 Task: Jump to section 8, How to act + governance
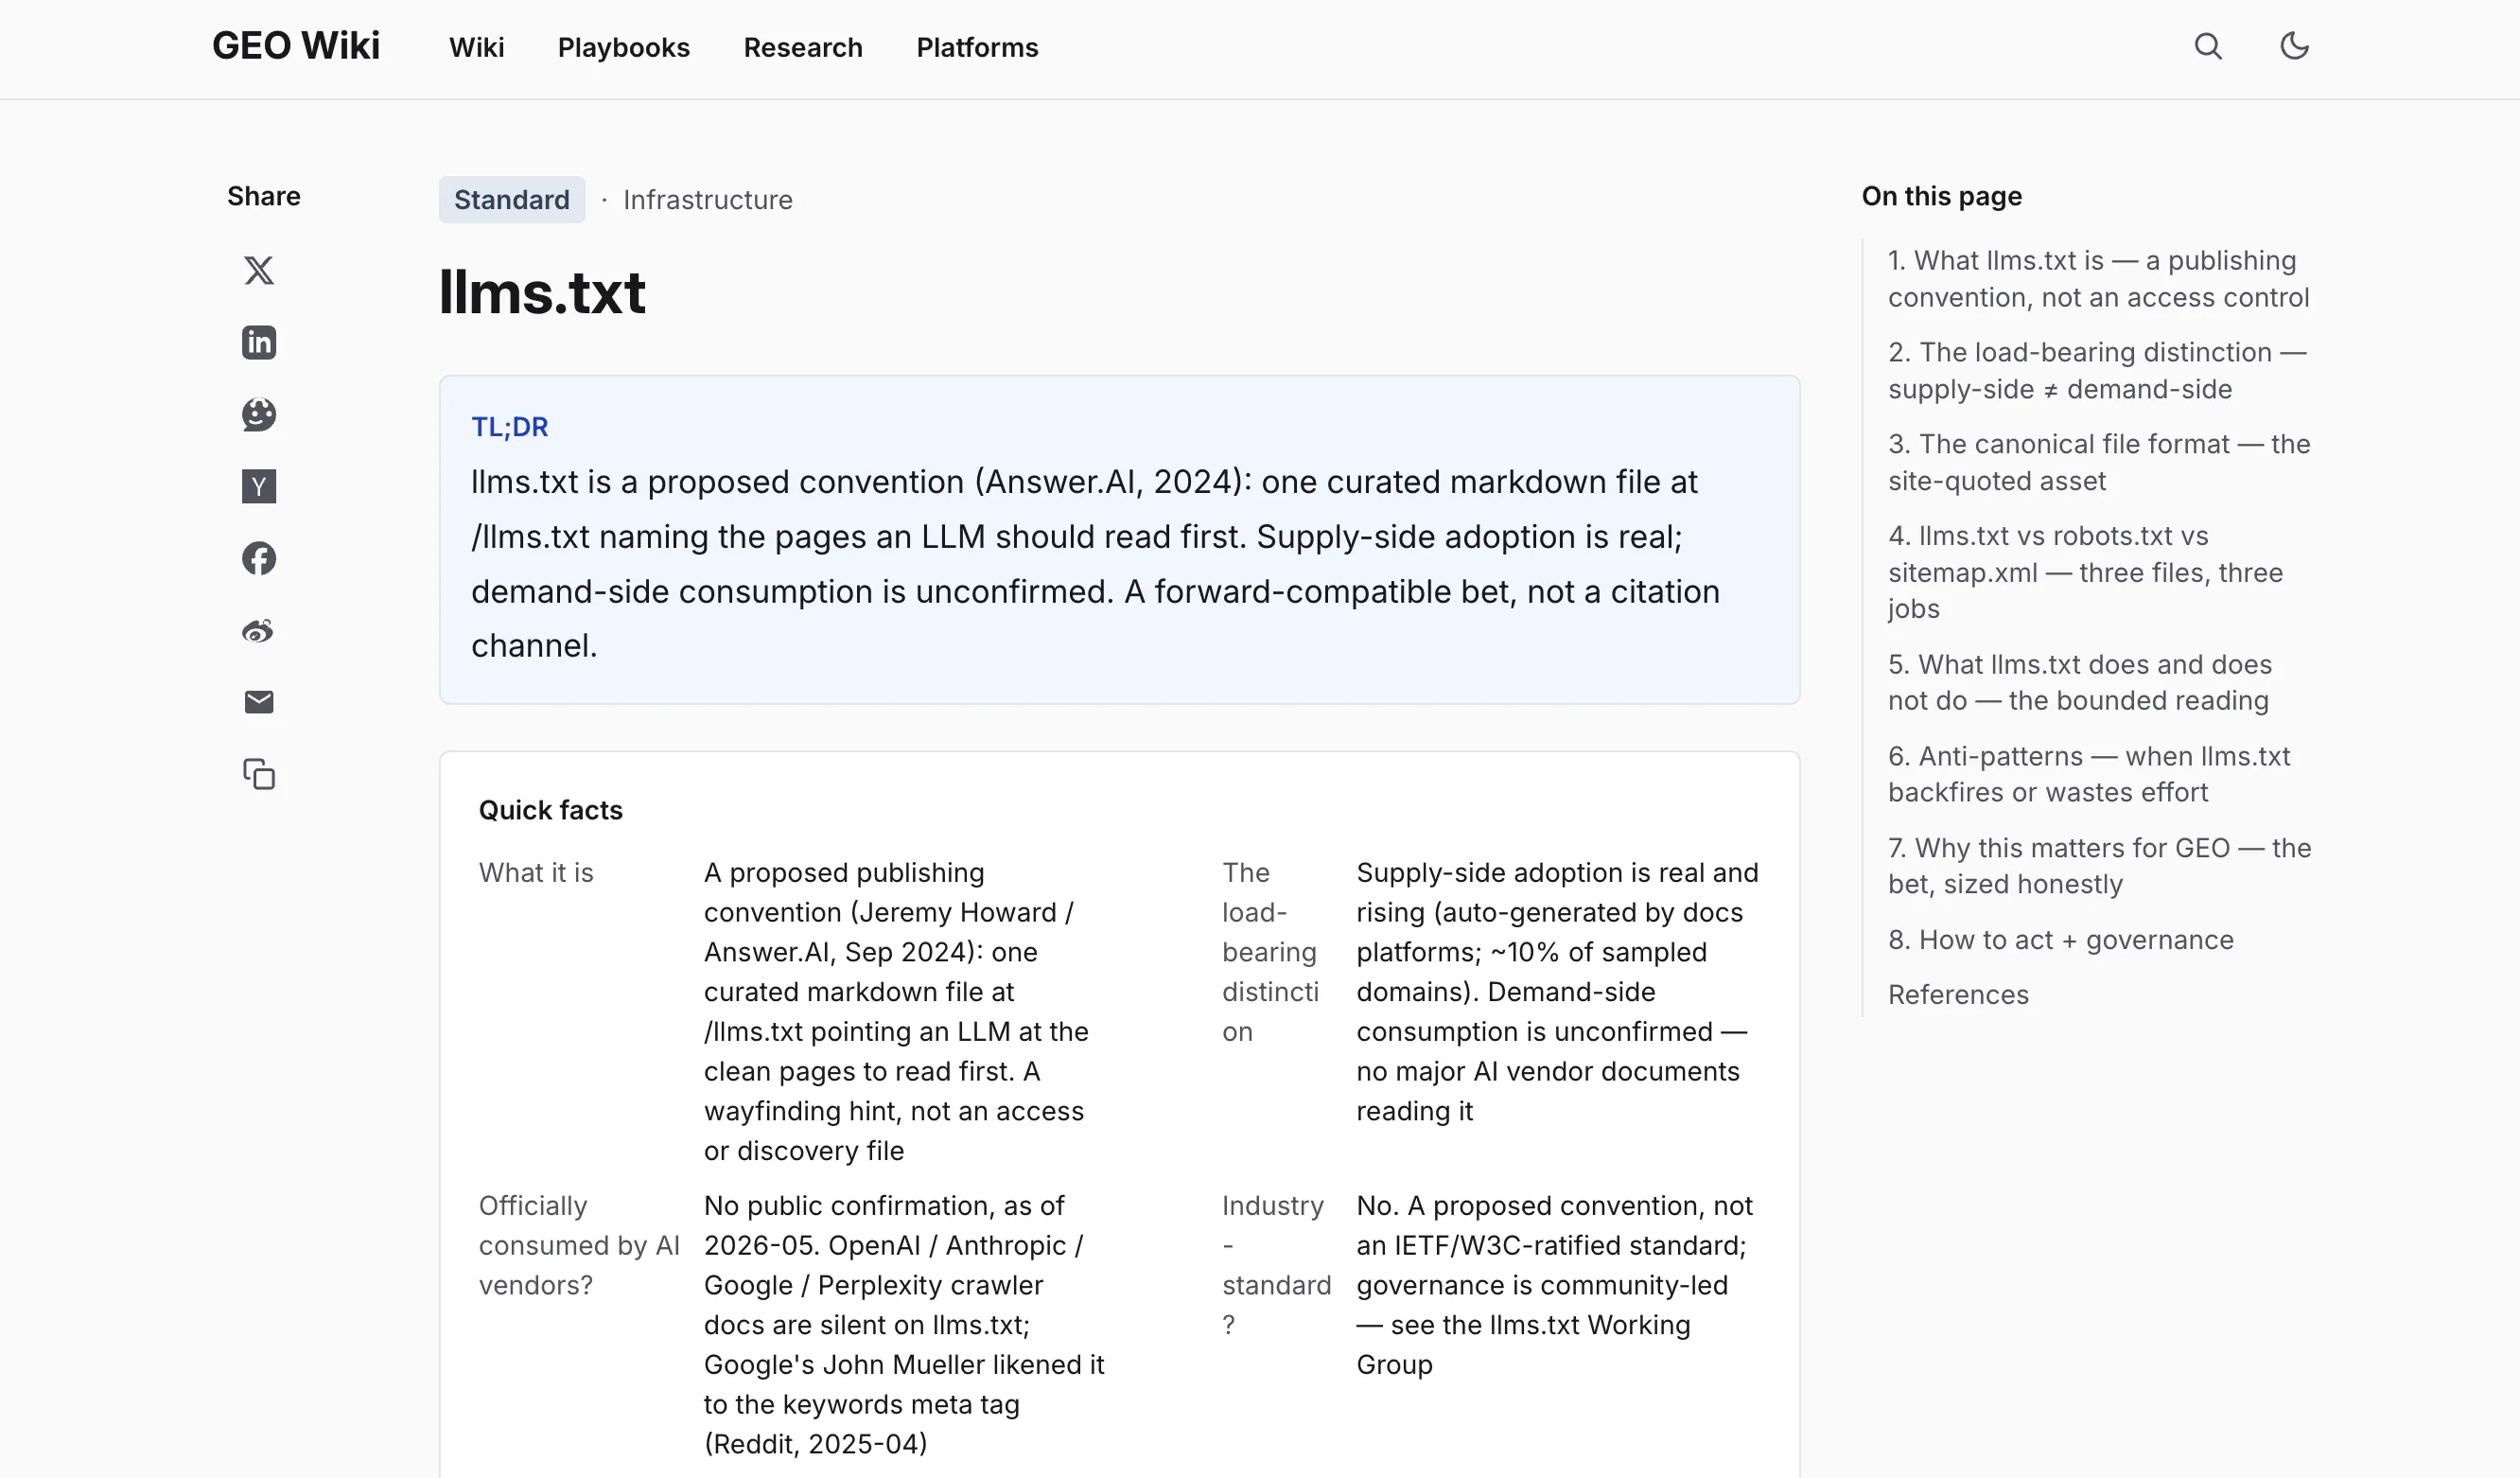click(2060, 940)
